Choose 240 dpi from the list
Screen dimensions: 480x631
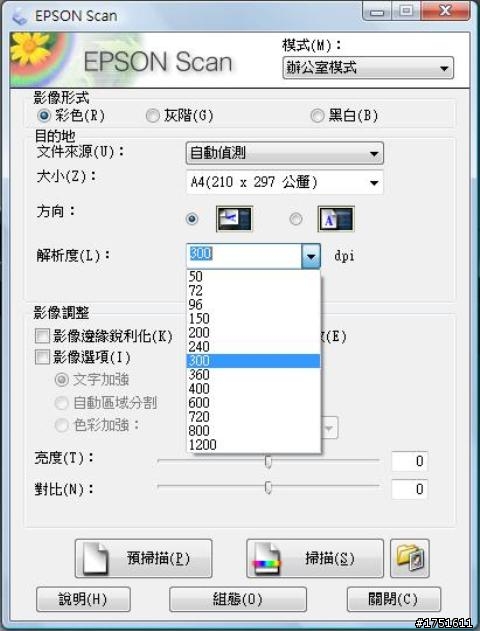[253, 346]
